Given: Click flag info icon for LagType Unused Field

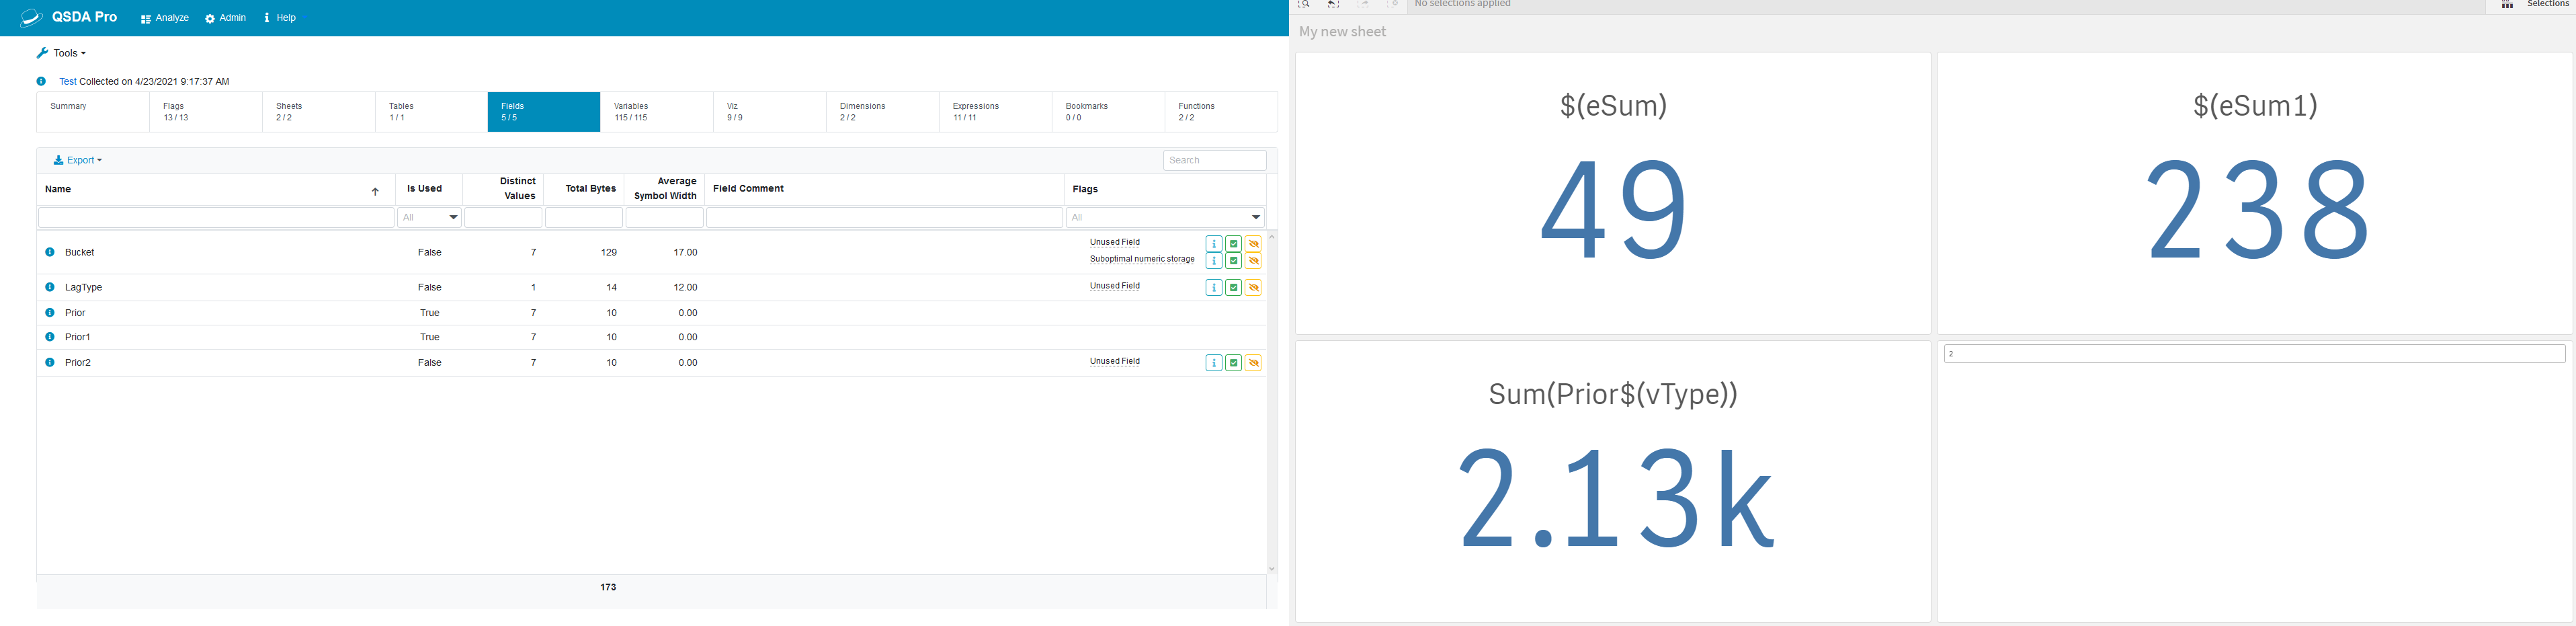Looking at the screenshot, I should click(x=1213, y=288).
